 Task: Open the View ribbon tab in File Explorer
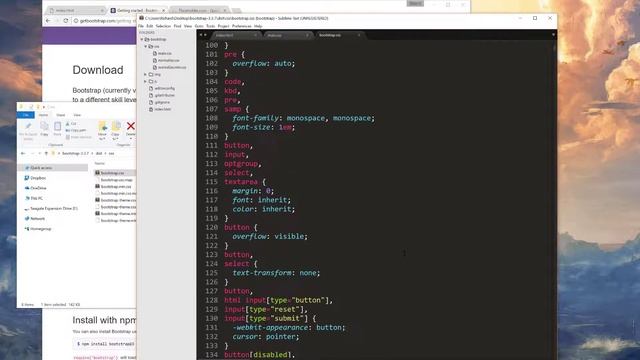[77, 115]
